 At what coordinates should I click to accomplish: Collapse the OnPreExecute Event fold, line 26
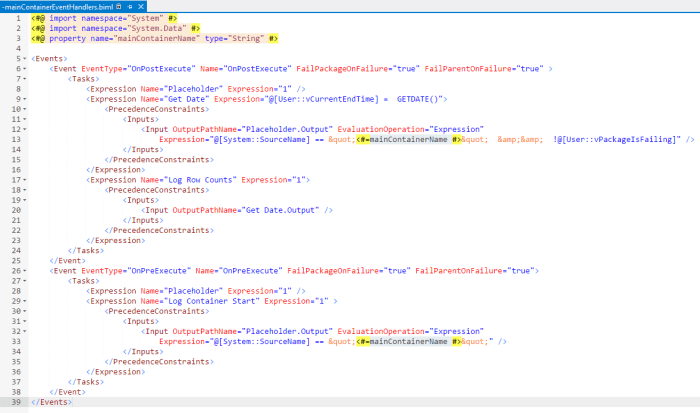pyautogui.click(x=25, y=271)
